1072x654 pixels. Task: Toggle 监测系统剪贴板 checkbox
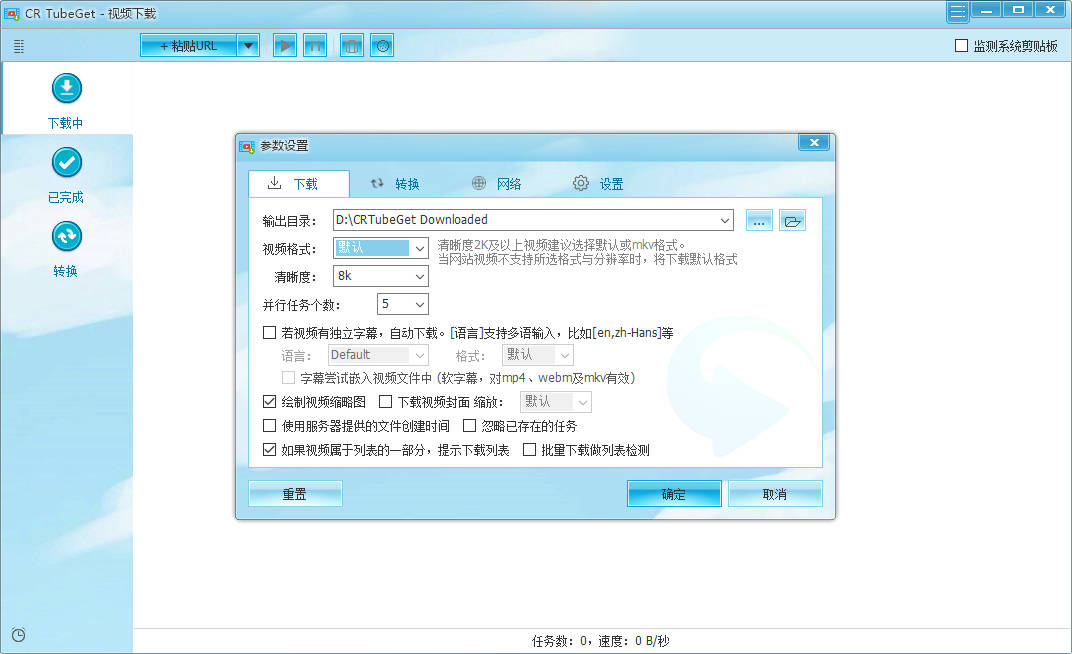tap(961, 46)
